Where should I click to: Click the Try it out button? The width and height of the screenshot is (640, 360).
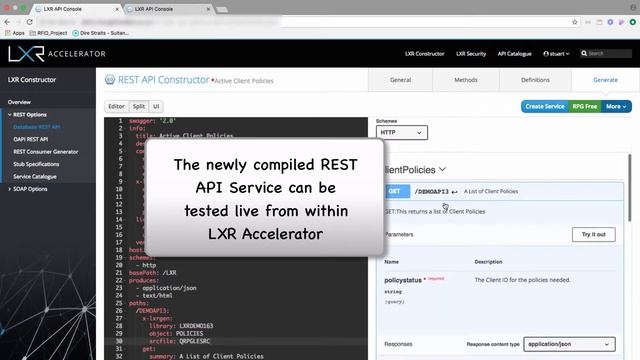point(593,234)
